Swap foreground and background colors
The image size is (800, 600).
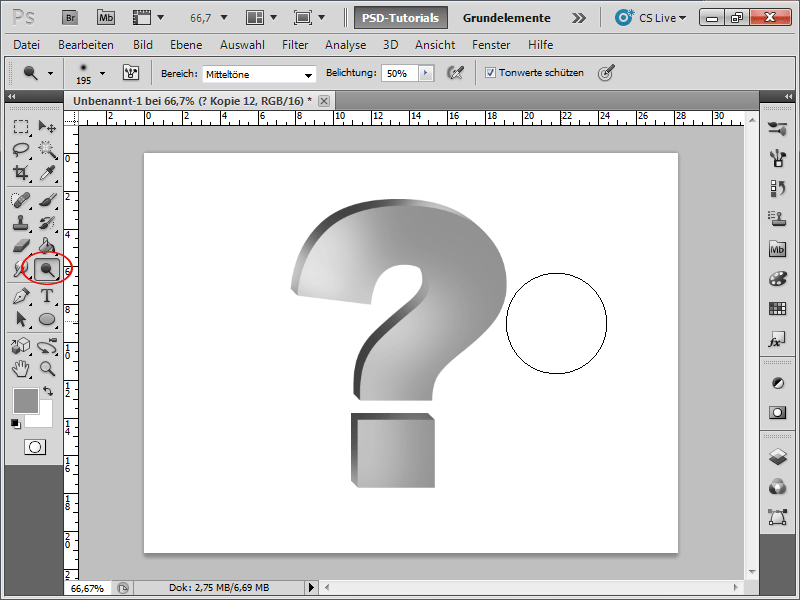click(48, 391)
